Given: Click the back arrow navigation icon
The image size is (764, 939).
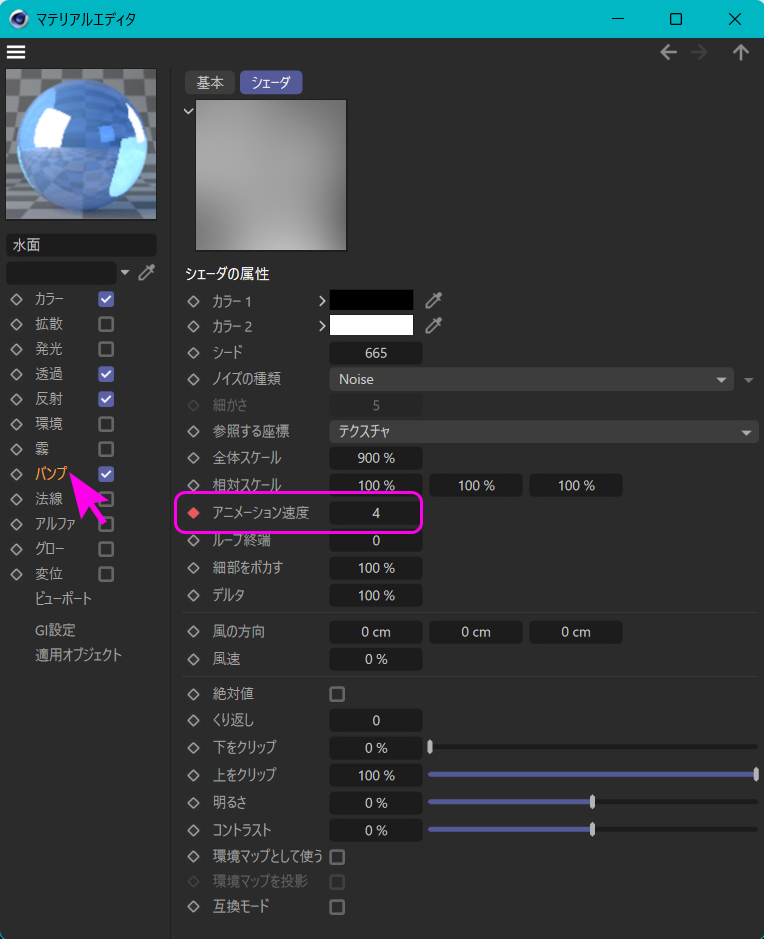Looking at the screenshot, I should 668,53.
